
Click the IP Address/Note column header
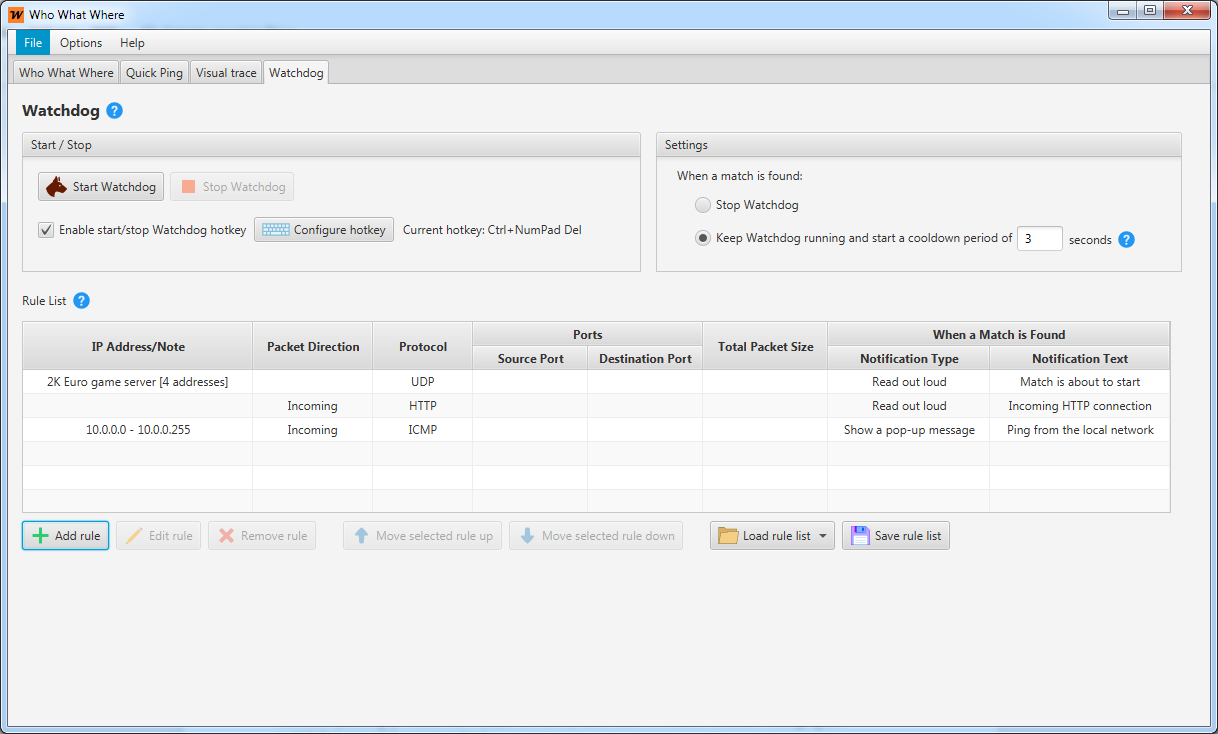tap(138, 347)
